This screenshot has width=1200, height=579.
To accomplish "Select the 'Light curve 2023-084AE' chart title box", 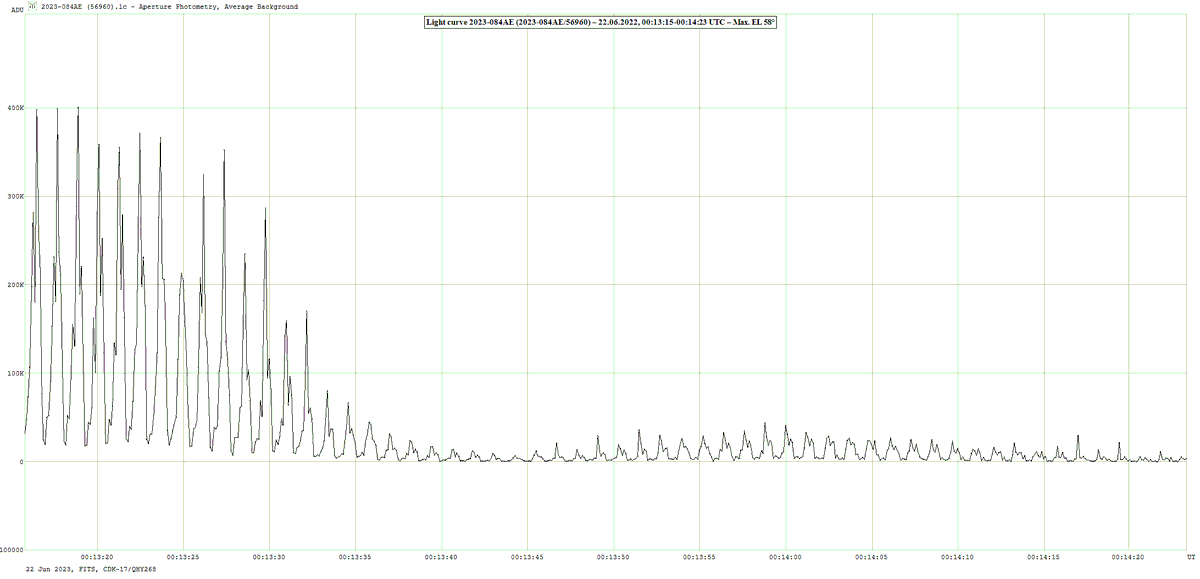I will tap(600, 21).
